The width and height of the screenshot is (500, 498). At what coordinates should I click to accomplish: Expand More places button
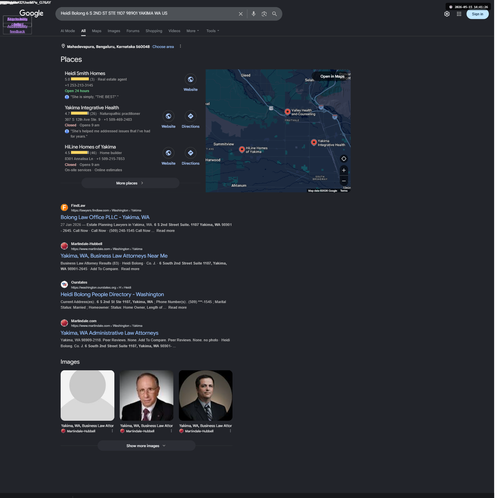click(x=130, y=183)
